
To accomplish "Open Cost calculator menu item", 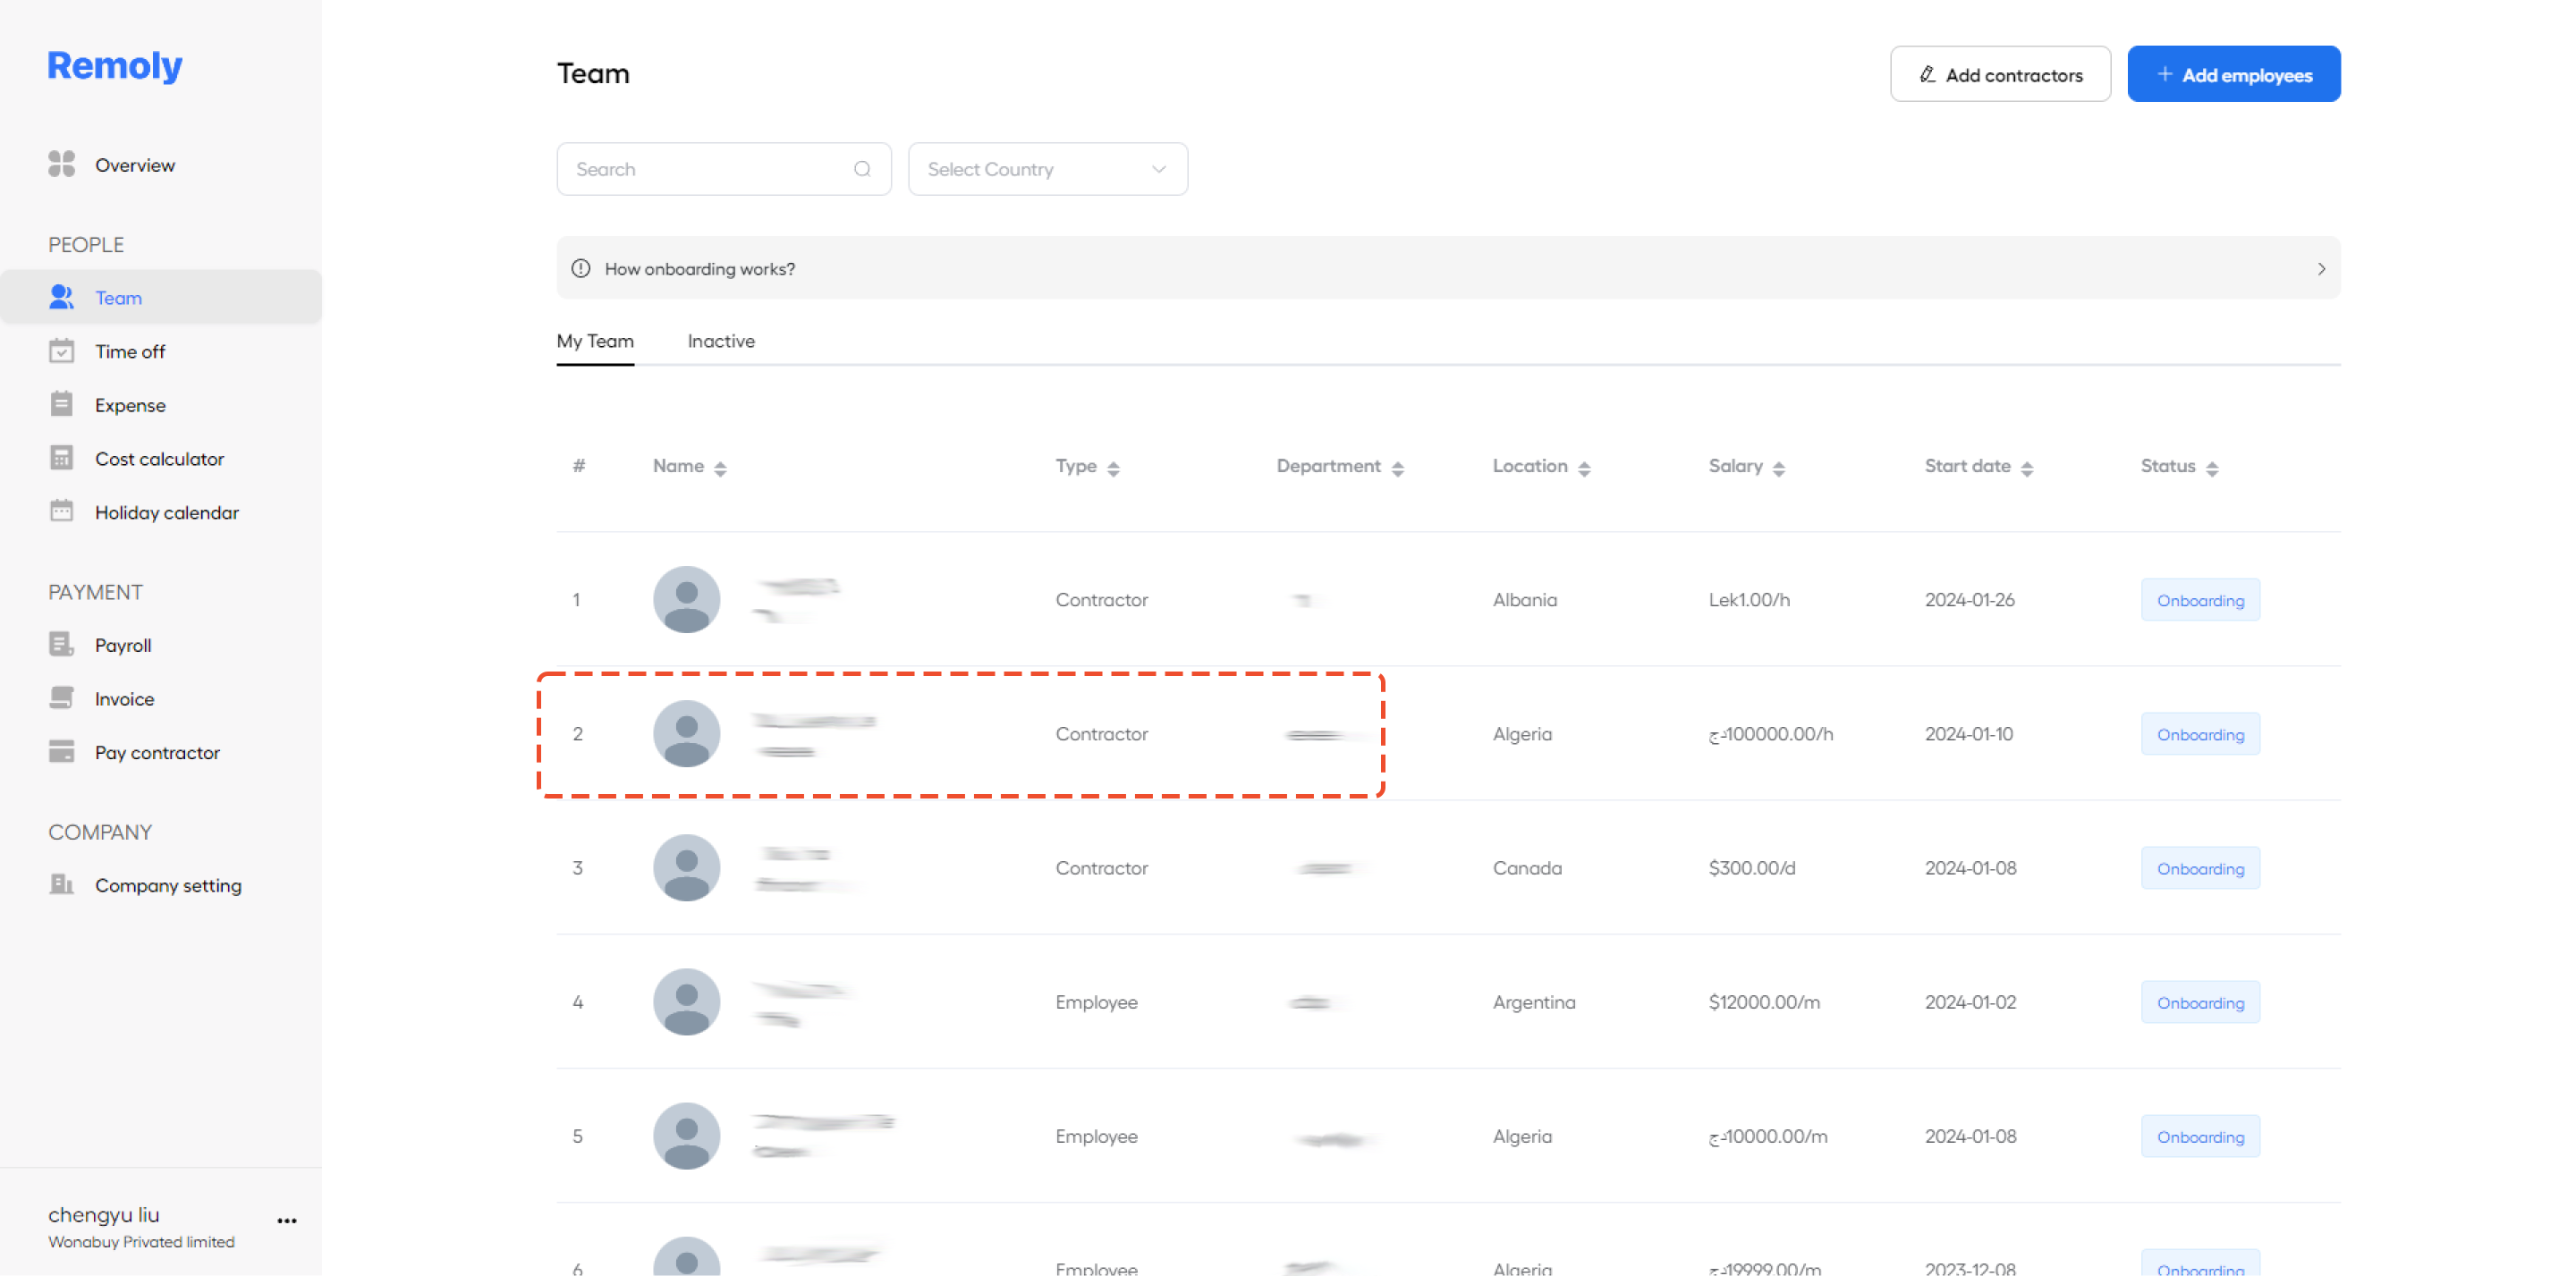I will point(159,459).
